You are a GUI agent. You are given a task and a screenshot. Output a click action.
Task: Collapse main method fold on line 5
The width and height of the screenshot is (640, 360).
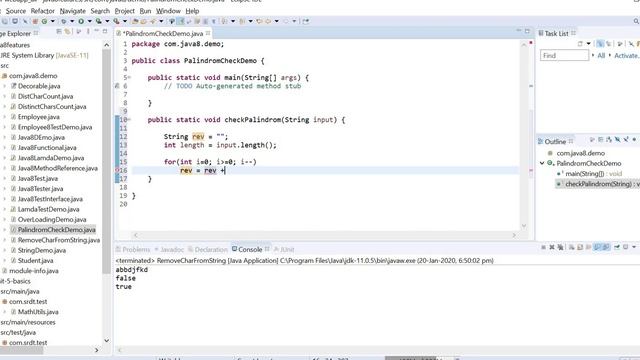[129, 77]
